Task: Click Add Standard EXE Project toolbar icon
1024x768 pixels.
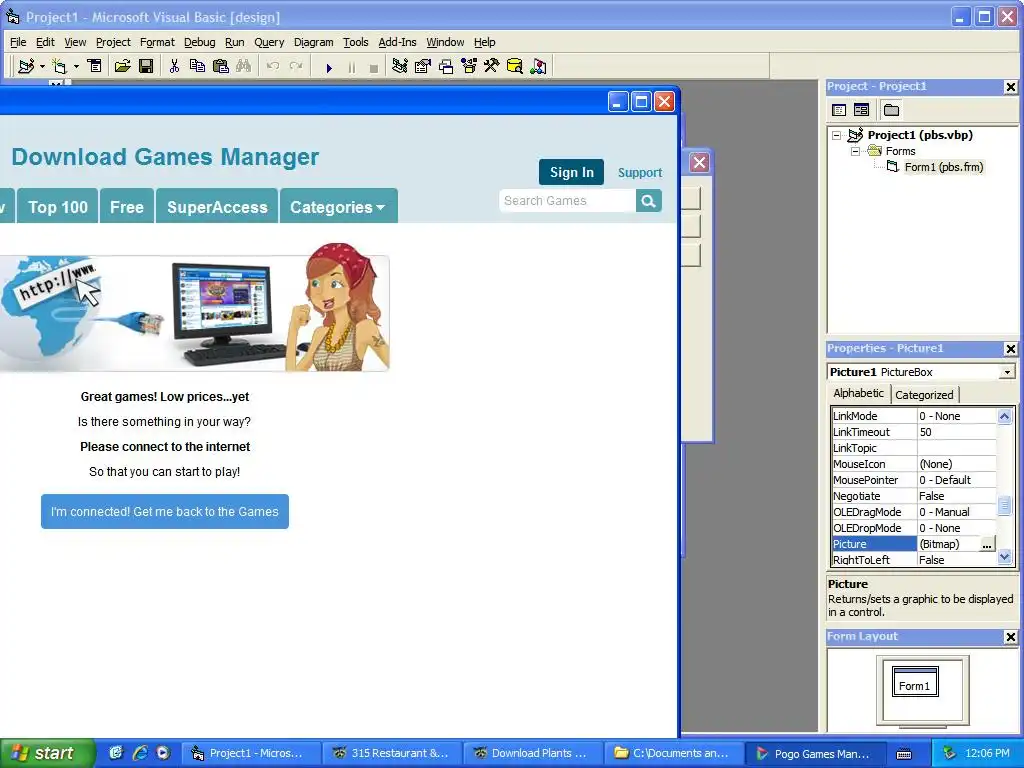Action: [x=26, y=66]
